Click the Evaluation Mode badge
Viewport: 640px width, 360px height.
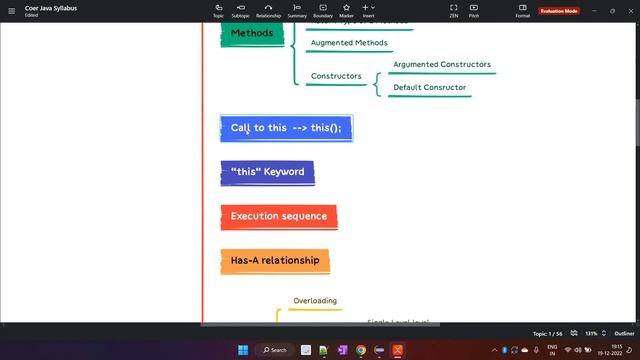coord(559,11)
